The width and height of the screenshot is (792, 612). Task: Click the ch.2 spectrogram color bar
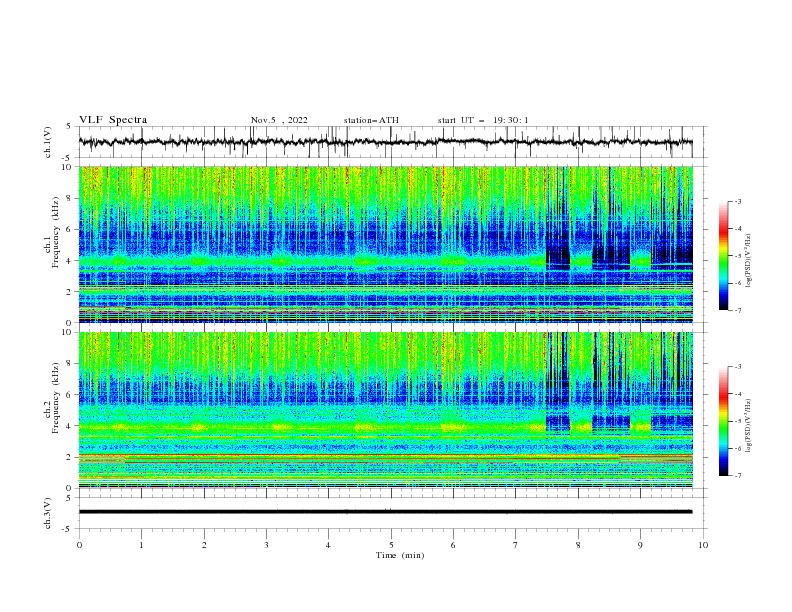(x=724, y=421)
